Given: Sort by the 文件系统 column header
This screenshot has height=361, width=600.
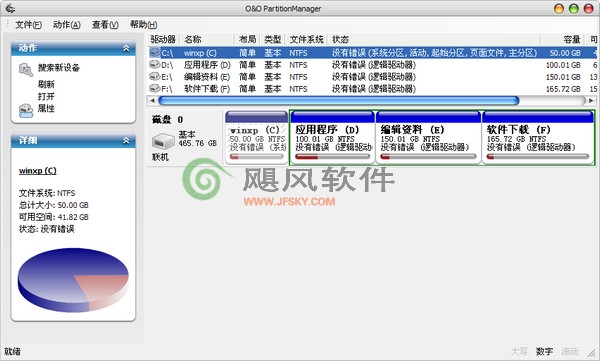Looking at the screenshot, I should pyautogui.click(x=307, y=39).
